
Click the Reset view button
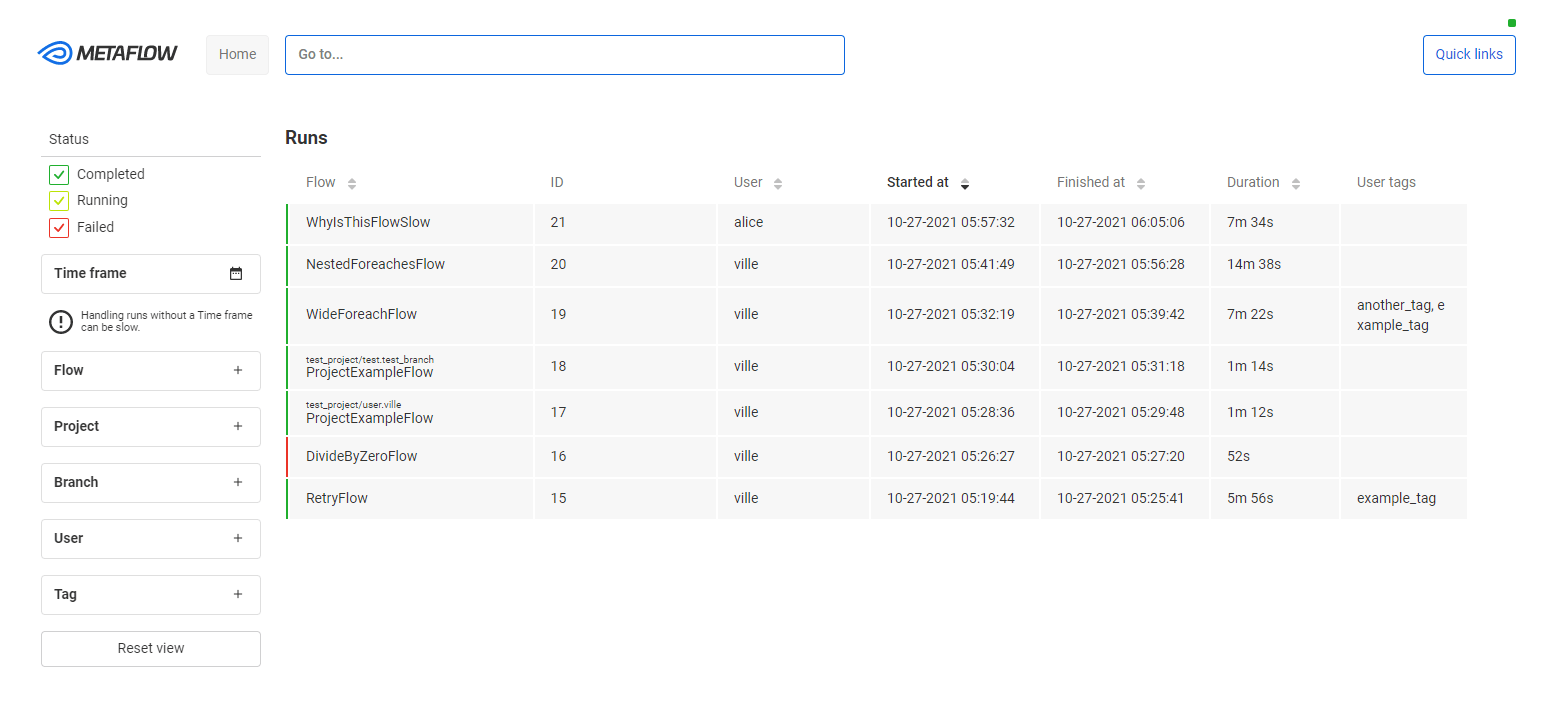coord(150,648)
